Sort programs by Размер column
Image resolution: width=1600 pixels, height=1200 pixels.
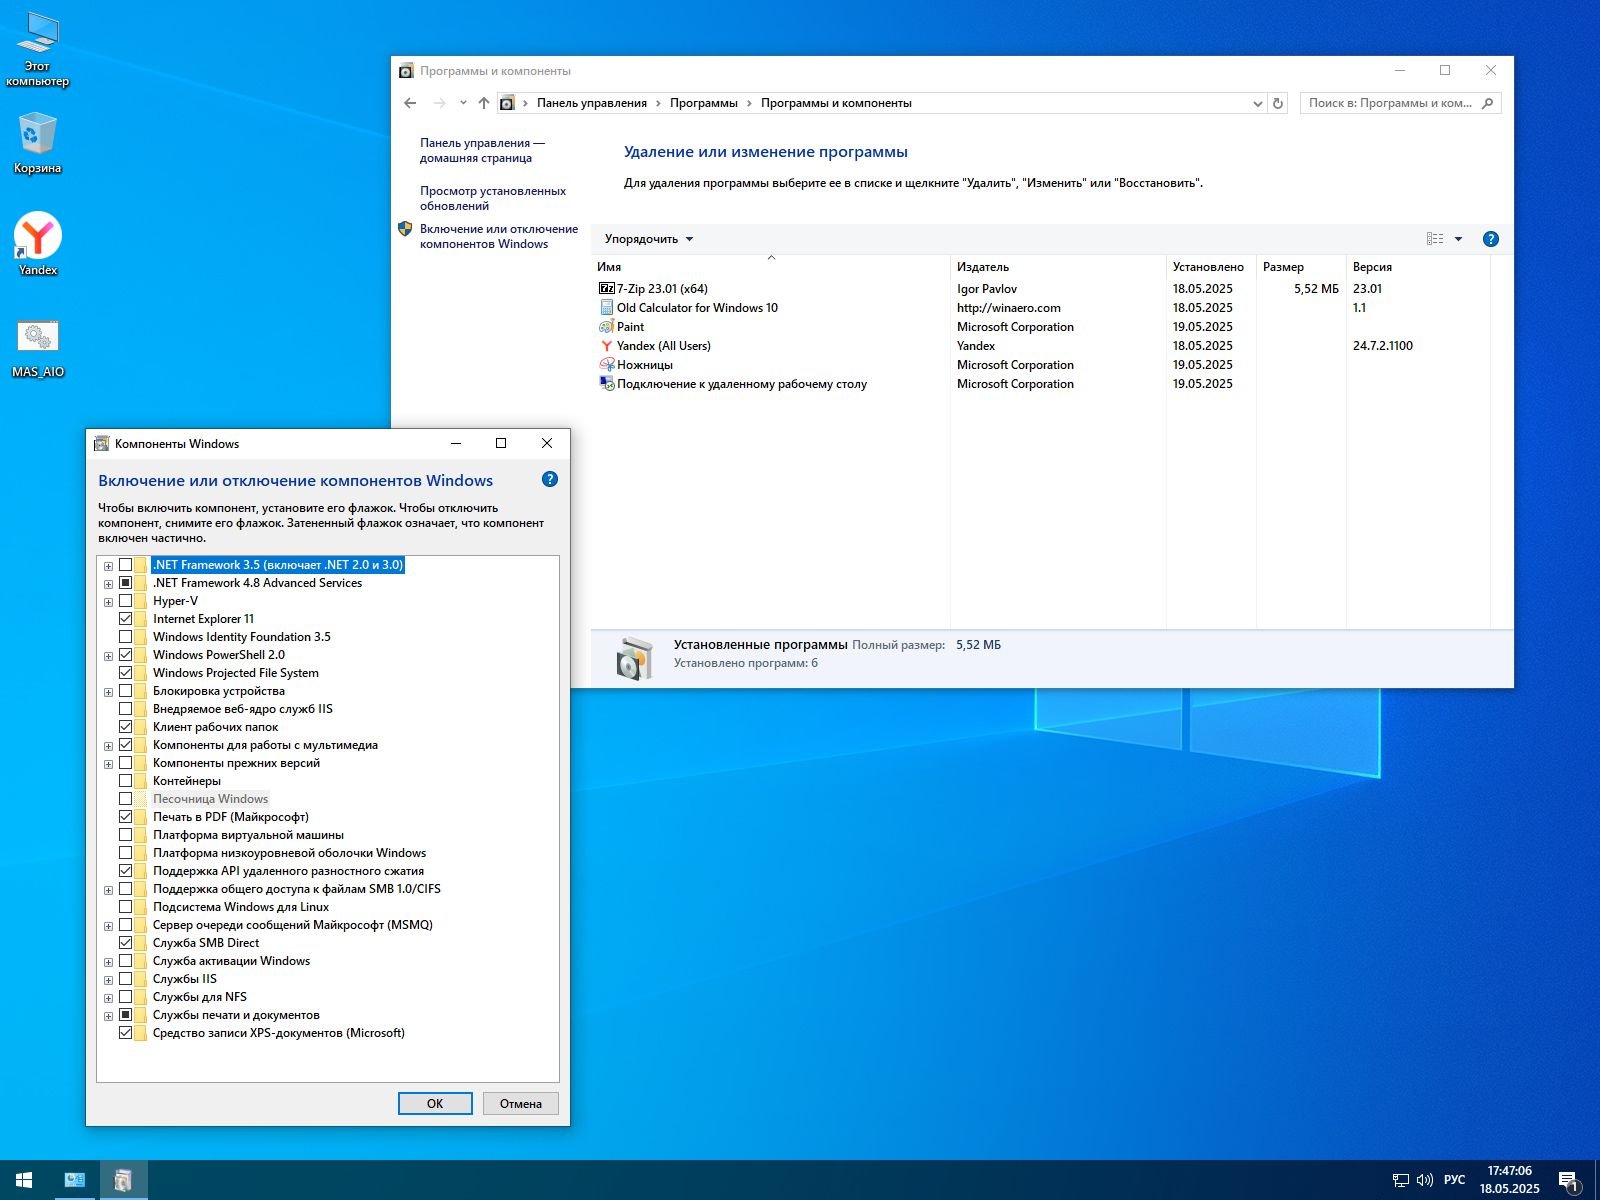(1301, 267)
